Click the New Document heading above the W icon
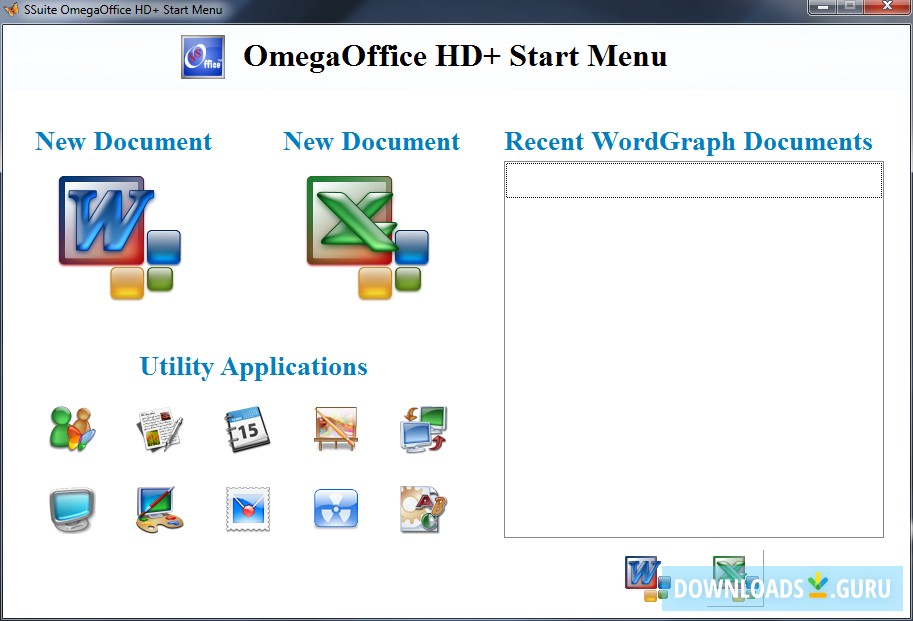Viewport: 913px width, 621px height. (x=123, y=141)
